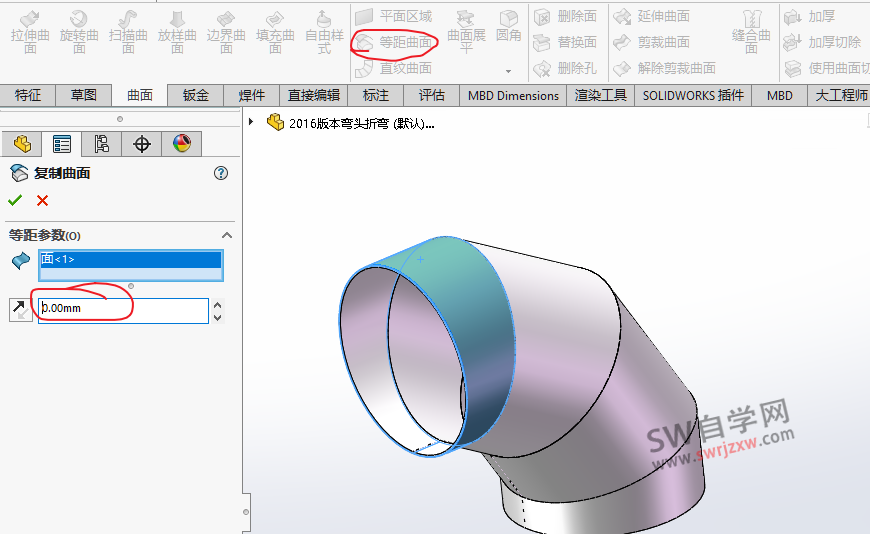Click the Planar Surface (平面区域) tool
Image resolution: width=870 pixels, height=534 pixels.
[x=394, y=17]
